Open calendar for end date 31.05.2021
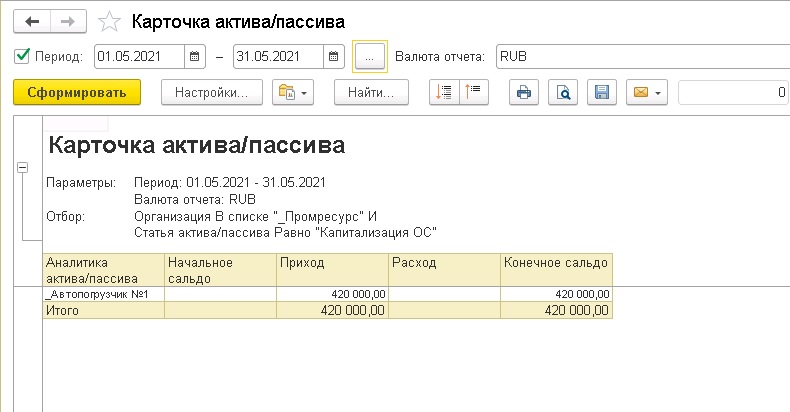This screenshot has height=412, width=790. tap(334, 56)
